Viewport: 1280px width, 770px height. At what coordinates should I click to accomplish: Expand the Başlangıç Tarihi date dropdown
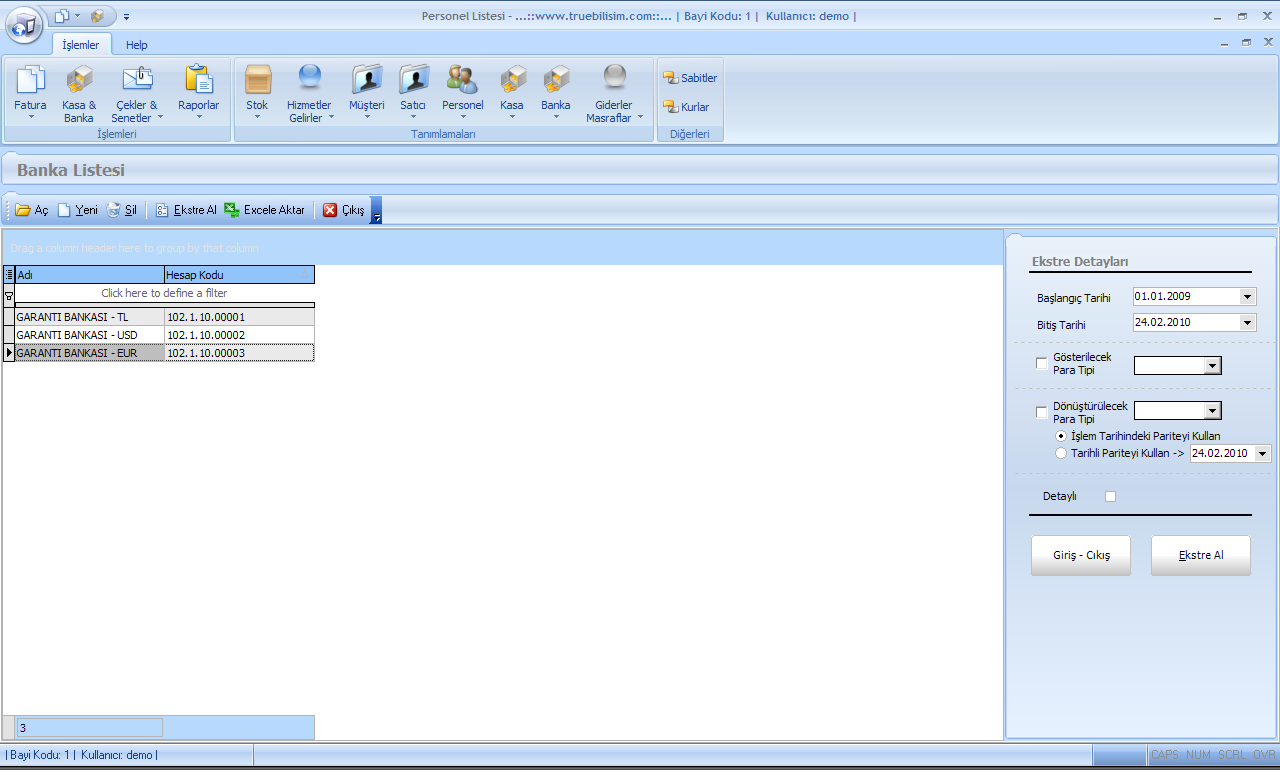click(1246, 297)
